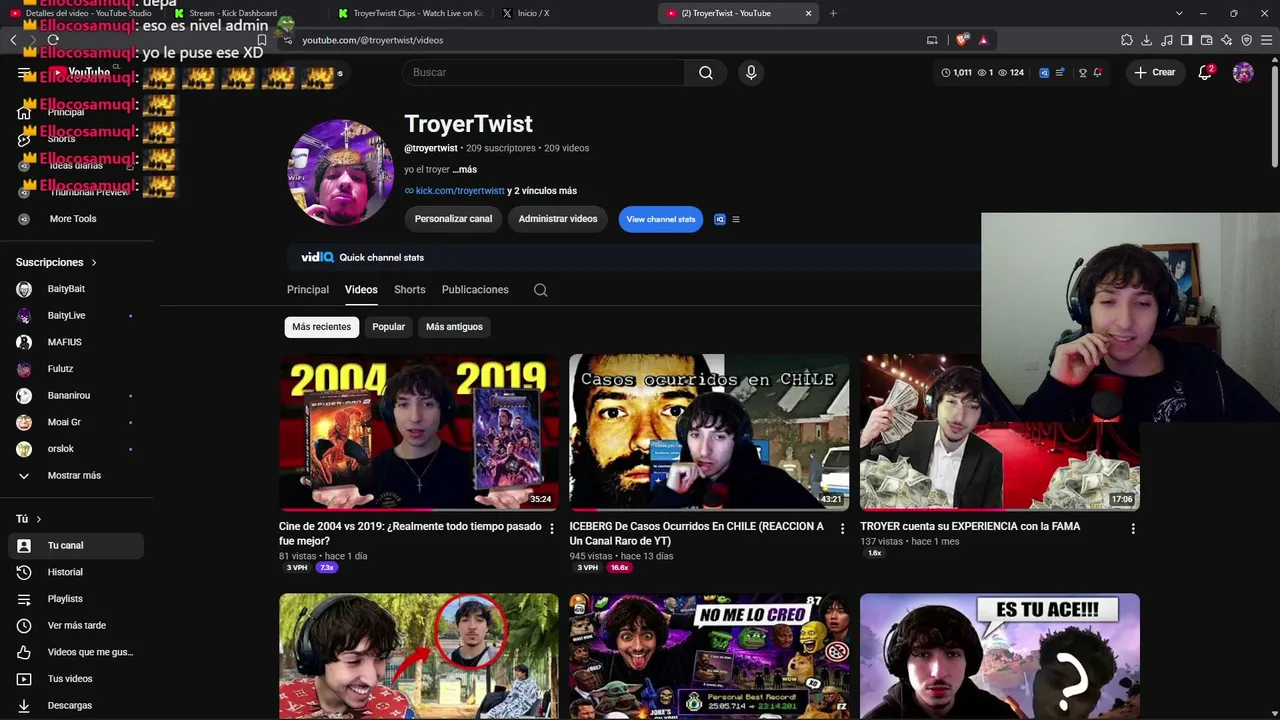
Task: Switch to the TroyerTwistt Clips browser tab
Action: pyautogui.click(x=411, y=13)
